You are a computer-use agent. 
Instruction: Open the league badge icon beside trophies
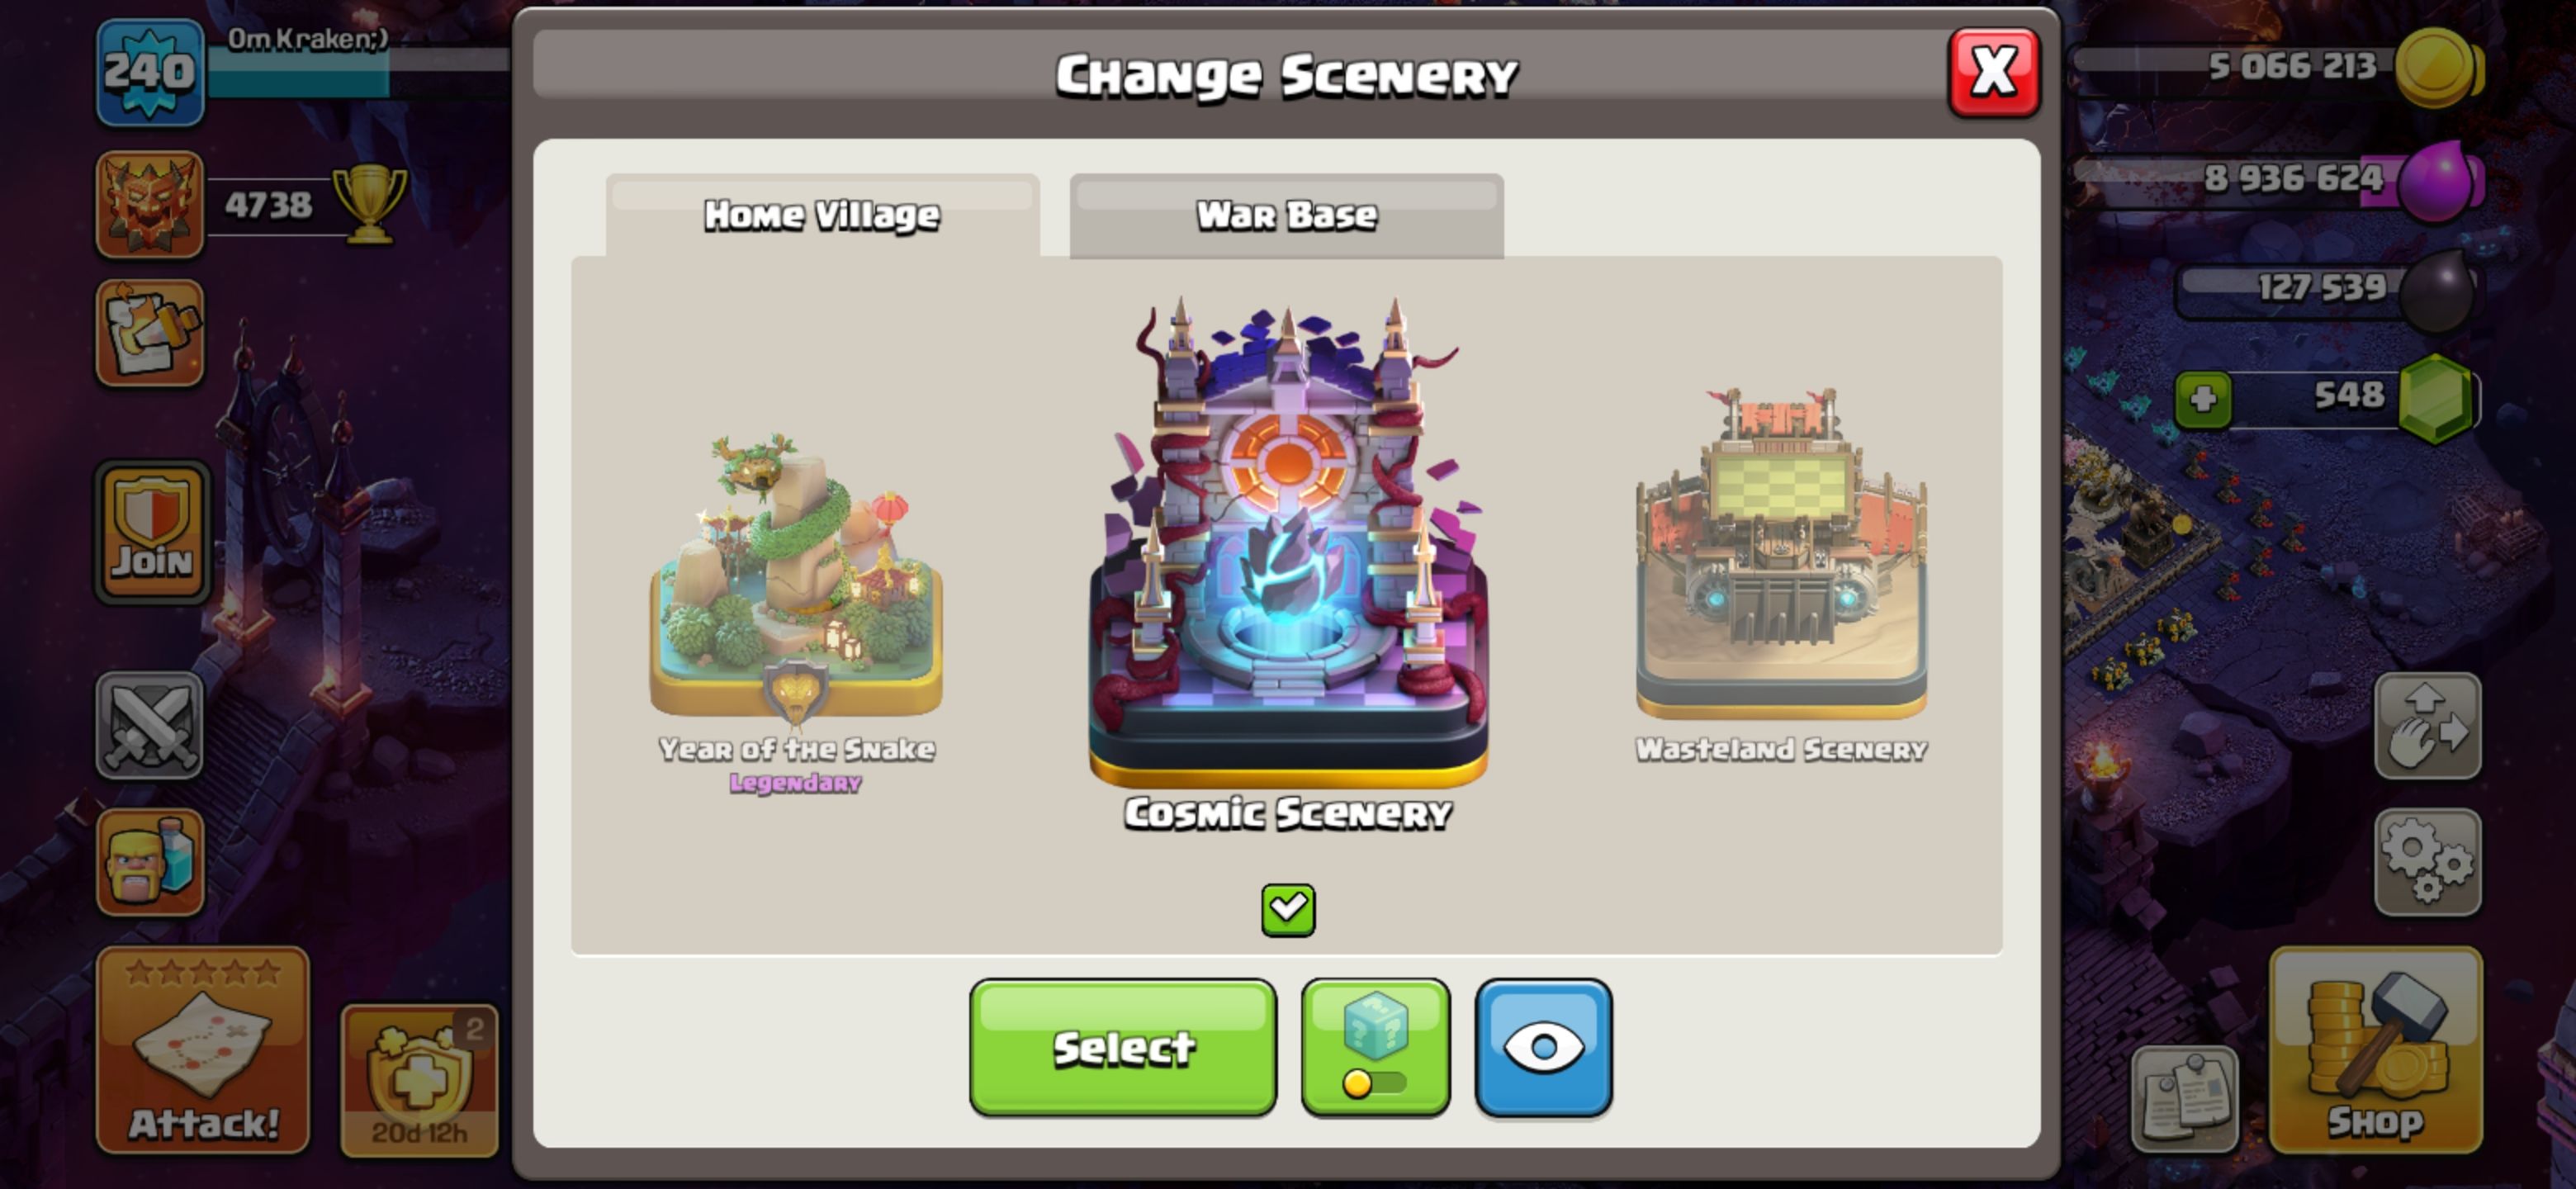(150, 205)
